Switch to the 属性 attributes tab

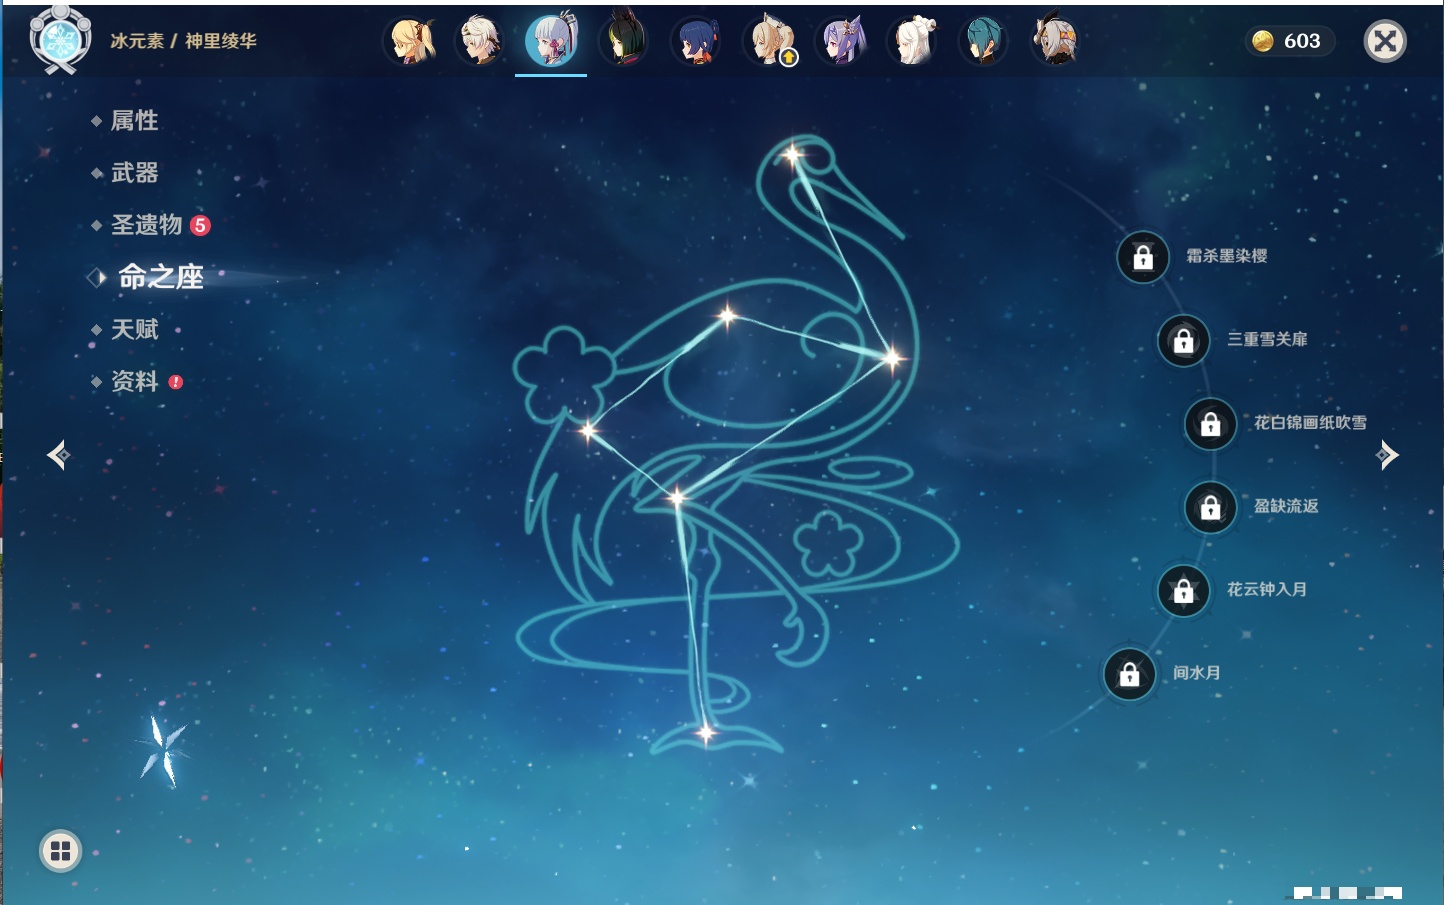(x=134, y=121)
